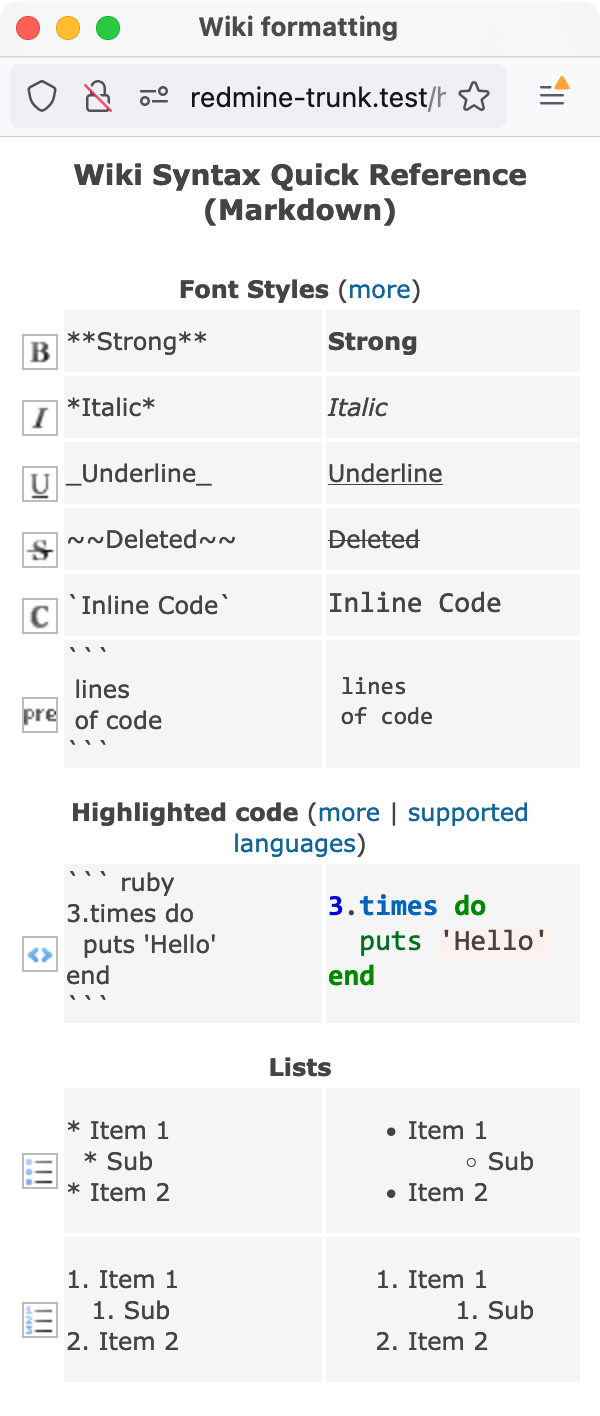Open the 'supported languages' link
The image size is (600, 1416).
pos(380,828)
